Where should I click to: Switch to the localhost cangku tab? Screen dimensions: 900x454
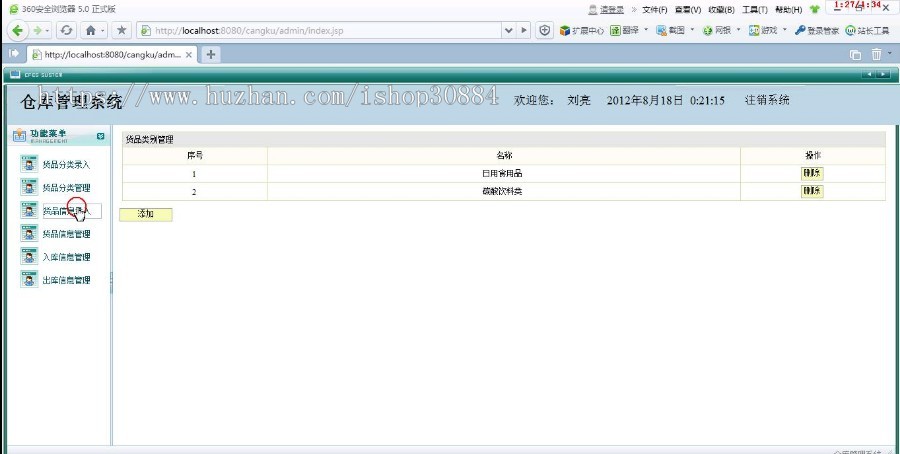pyautogui.click(x=112, y=55)
